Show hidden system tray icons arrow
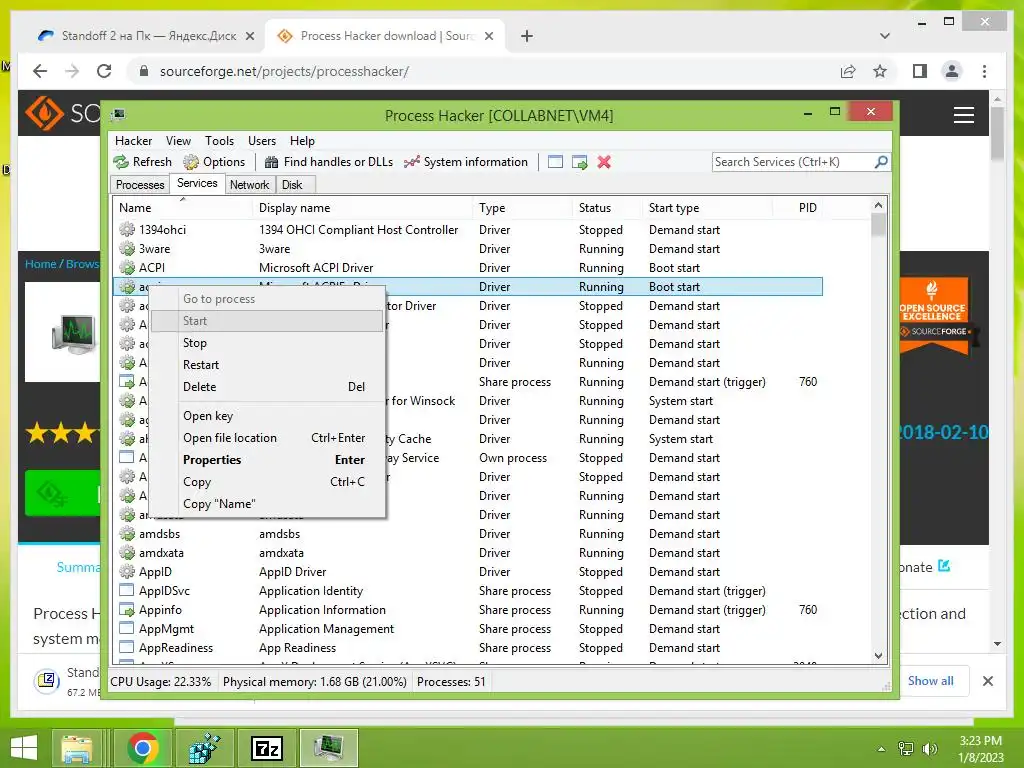 point(881,749)
